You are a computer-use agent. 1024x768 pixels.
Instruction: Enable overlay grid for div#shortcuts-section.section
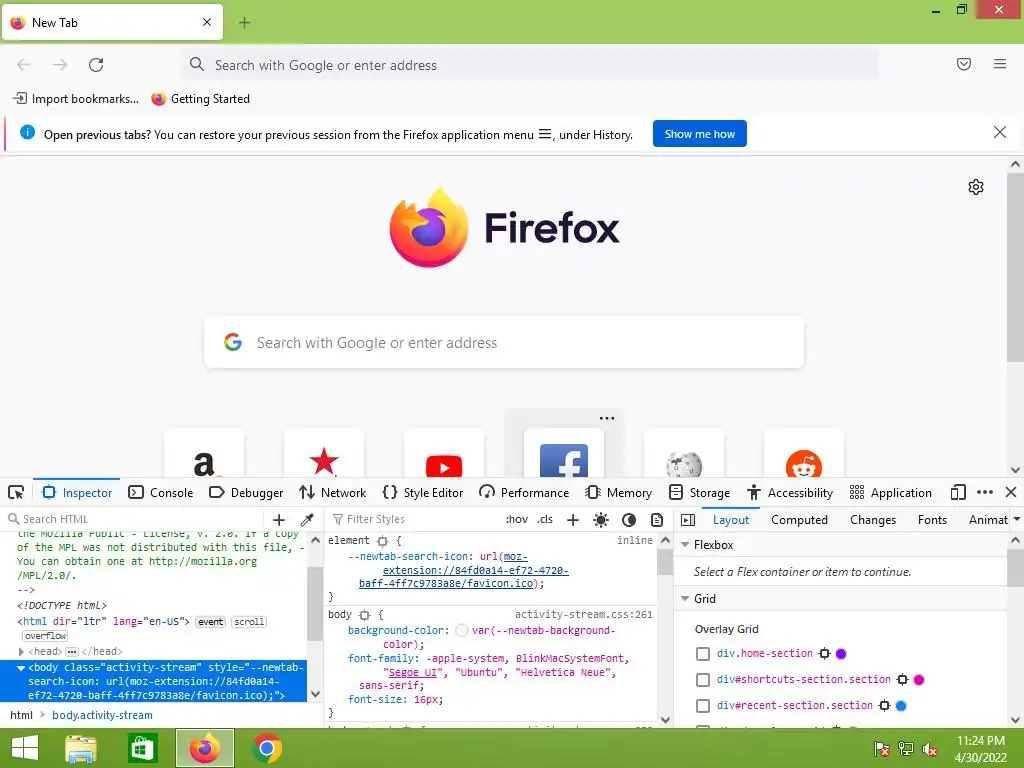pyautogui.click(x=703, y=680)
